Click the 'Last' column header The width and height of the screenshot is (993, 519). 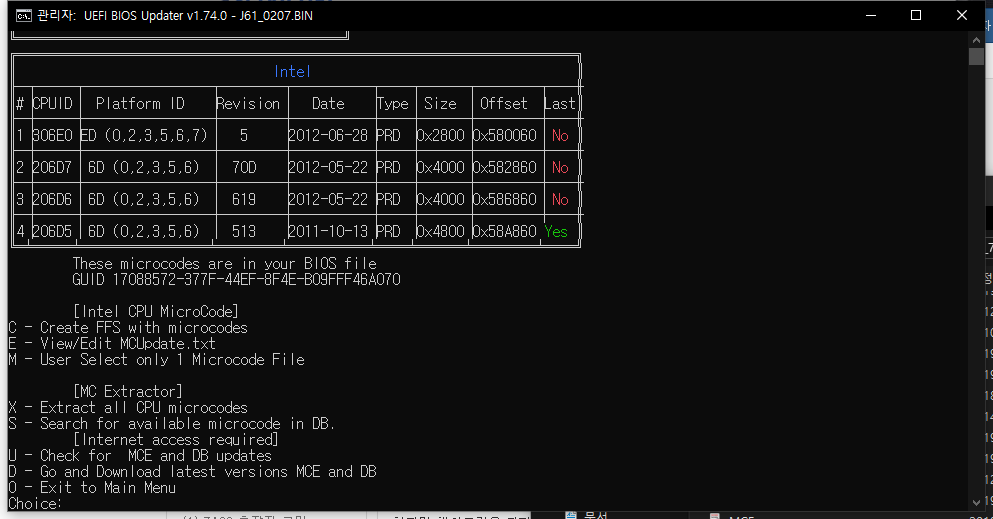[560, 103]
